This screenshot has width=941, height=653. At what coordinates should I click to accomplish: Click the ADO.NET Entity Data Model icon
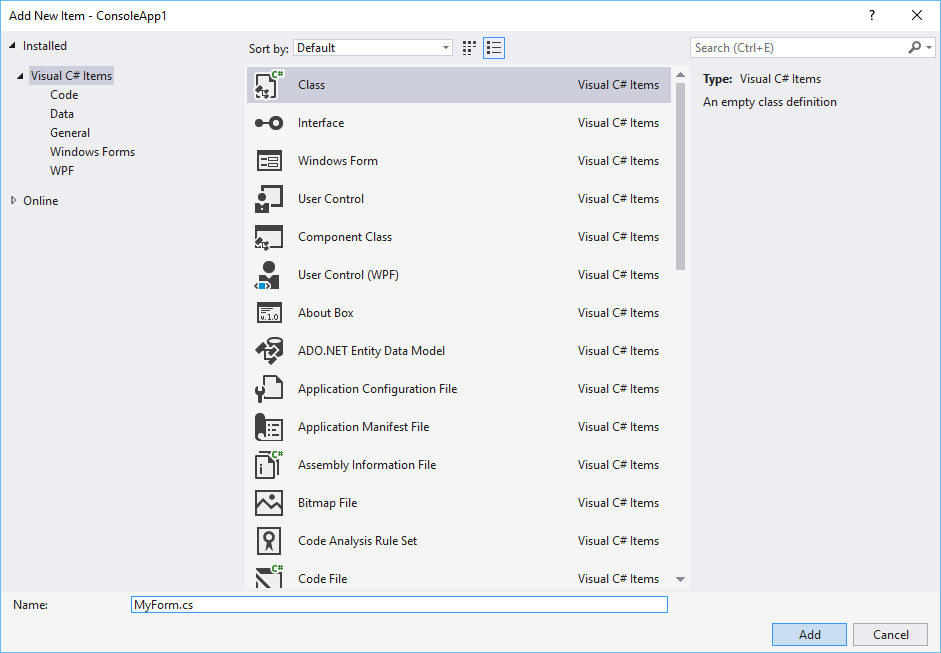pos(269,351)
